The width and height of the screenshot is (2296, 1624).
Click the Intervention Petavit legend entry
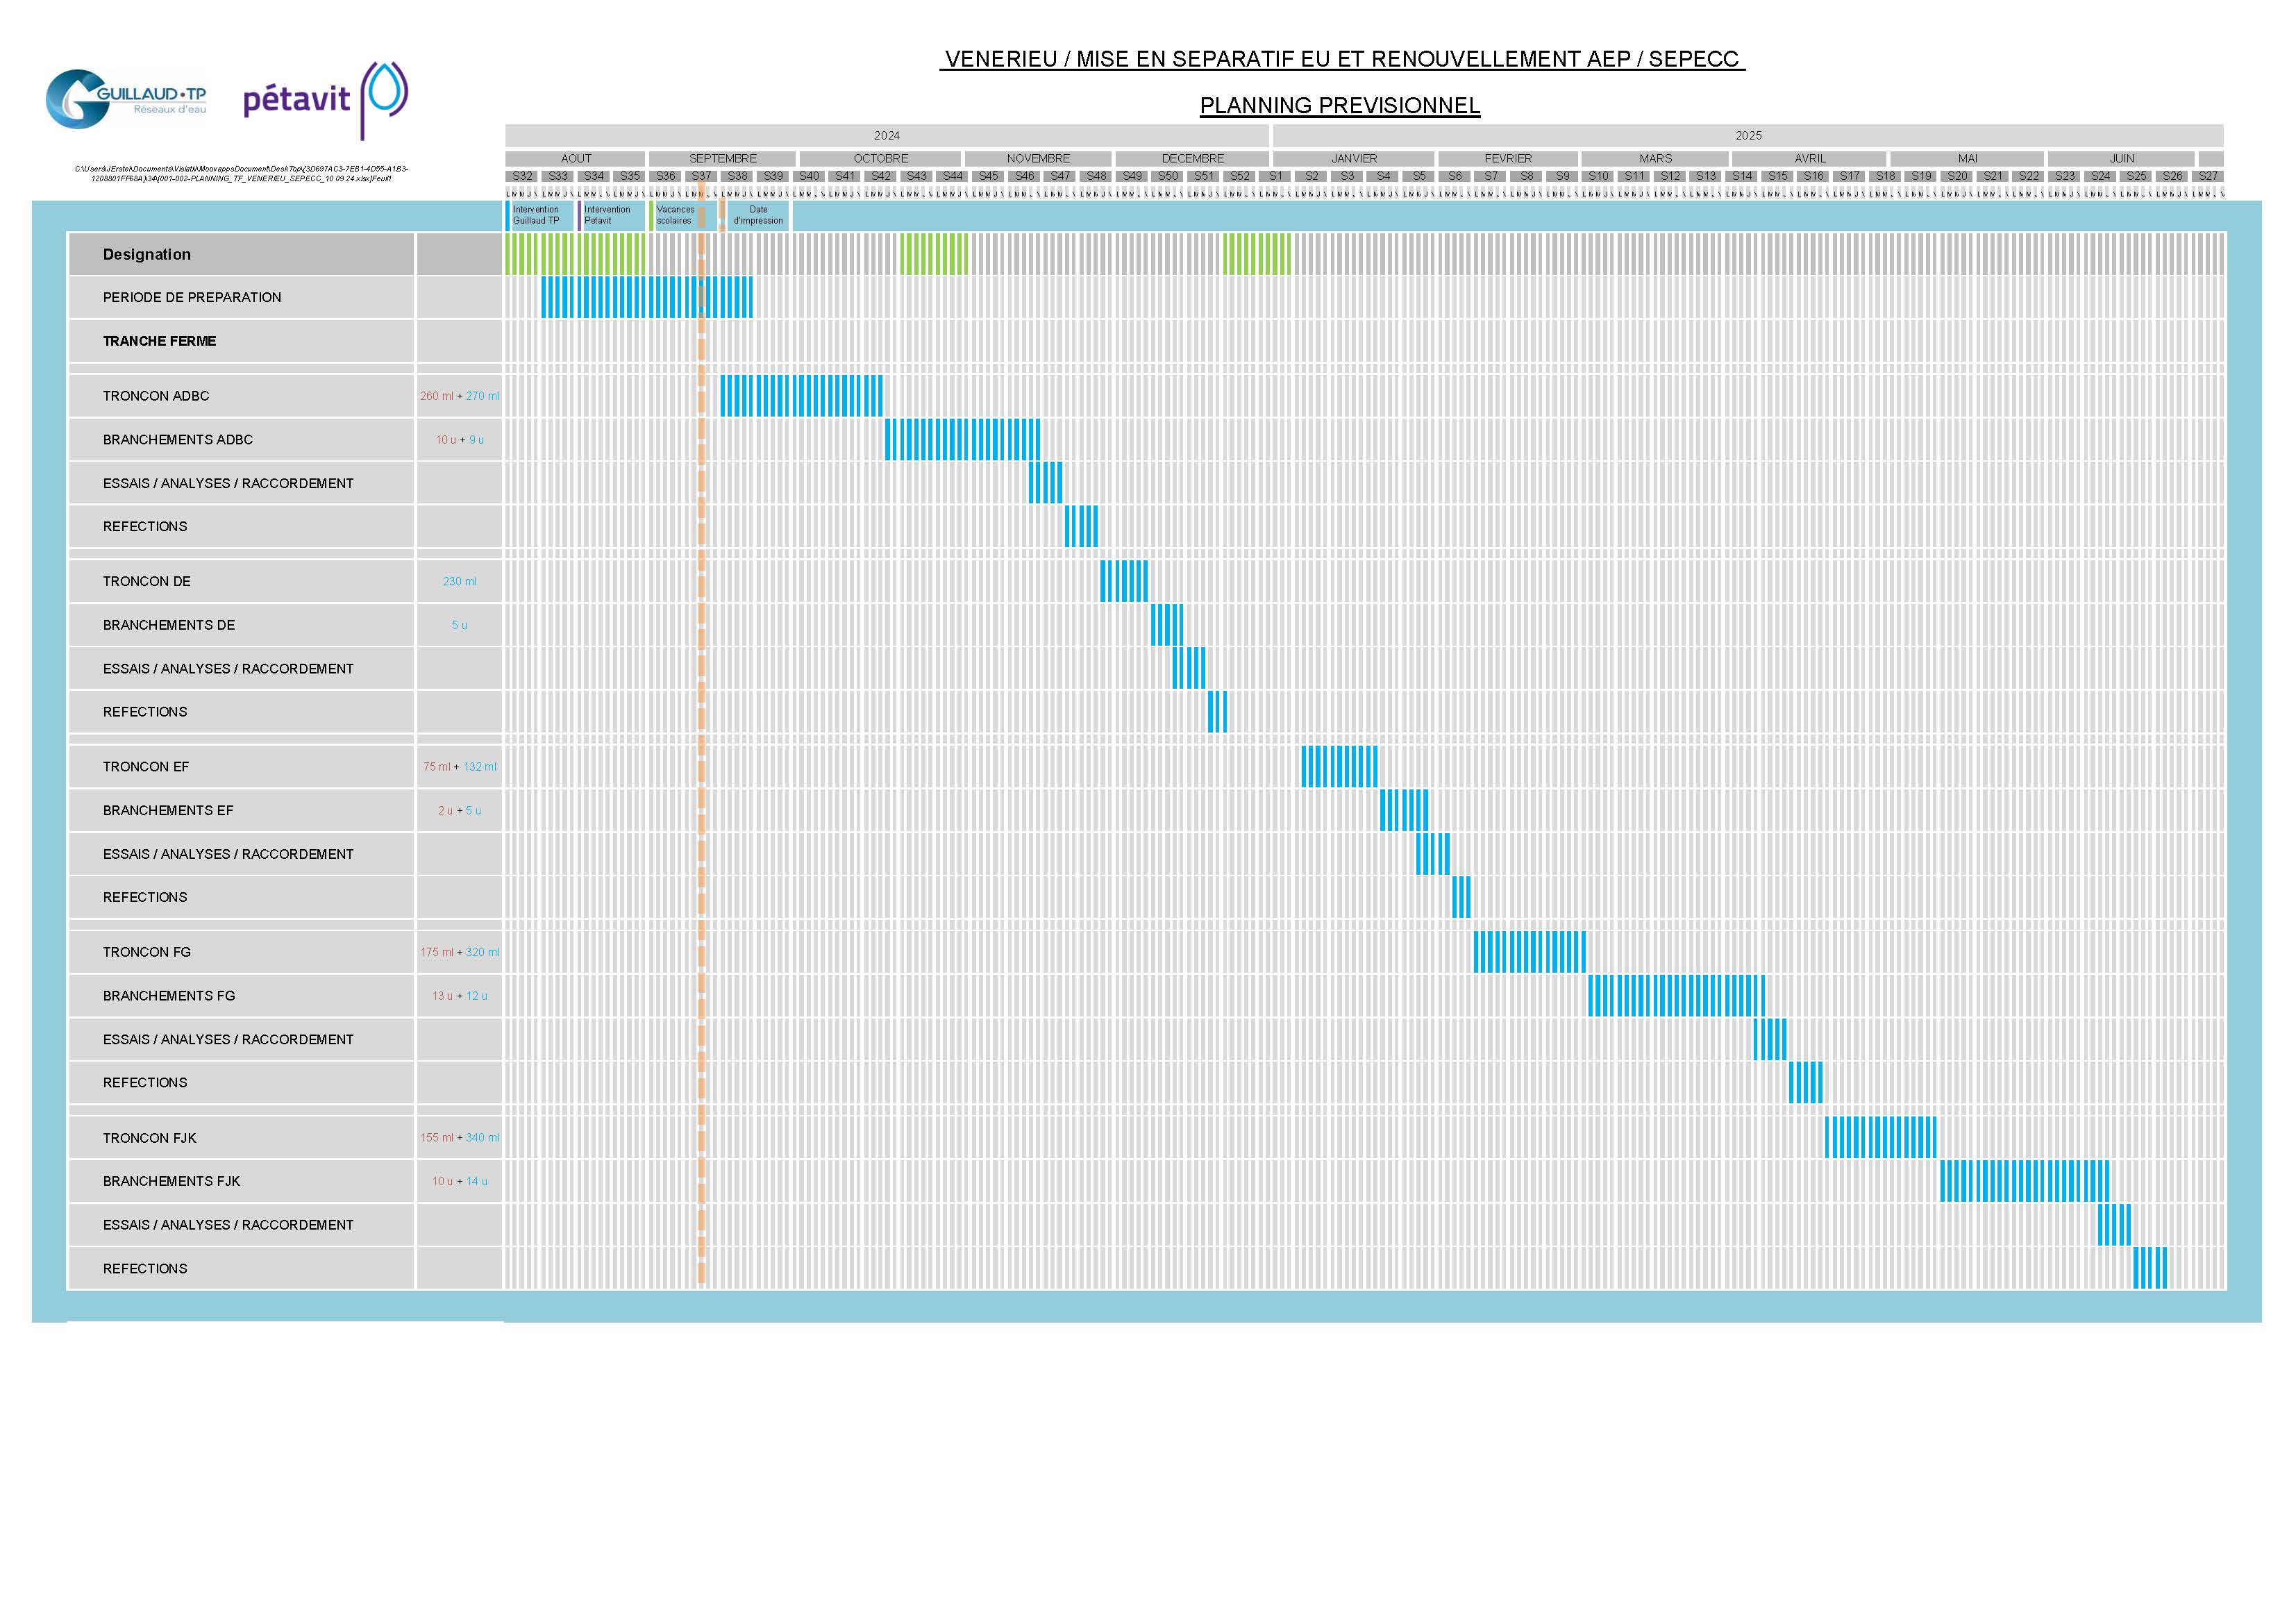click(x=610, y=215)
